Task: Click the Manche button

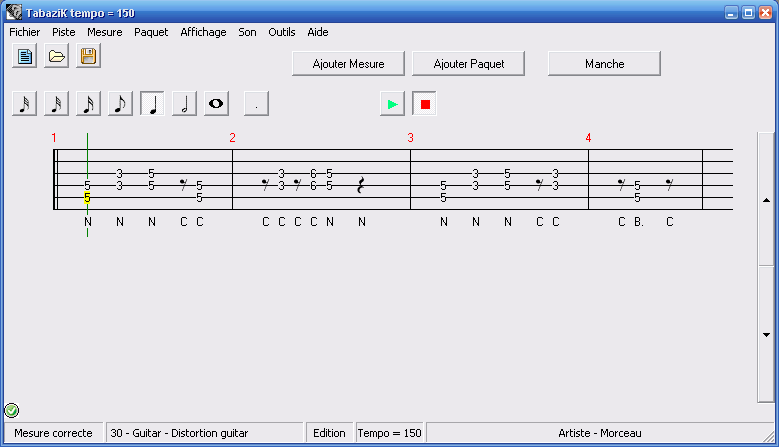Action: (x=604, y=64)
